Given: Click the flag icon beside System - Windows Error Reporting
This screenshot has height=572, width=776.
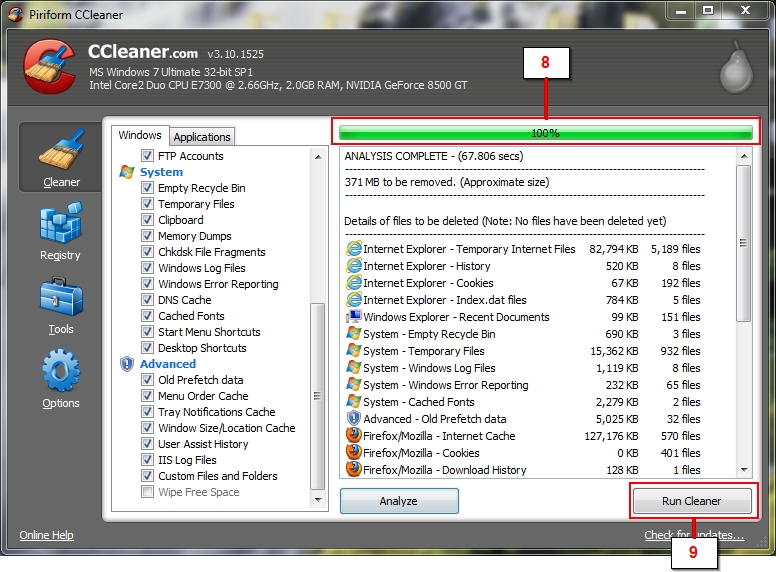Looking at the screenshot, I should 353,384.
